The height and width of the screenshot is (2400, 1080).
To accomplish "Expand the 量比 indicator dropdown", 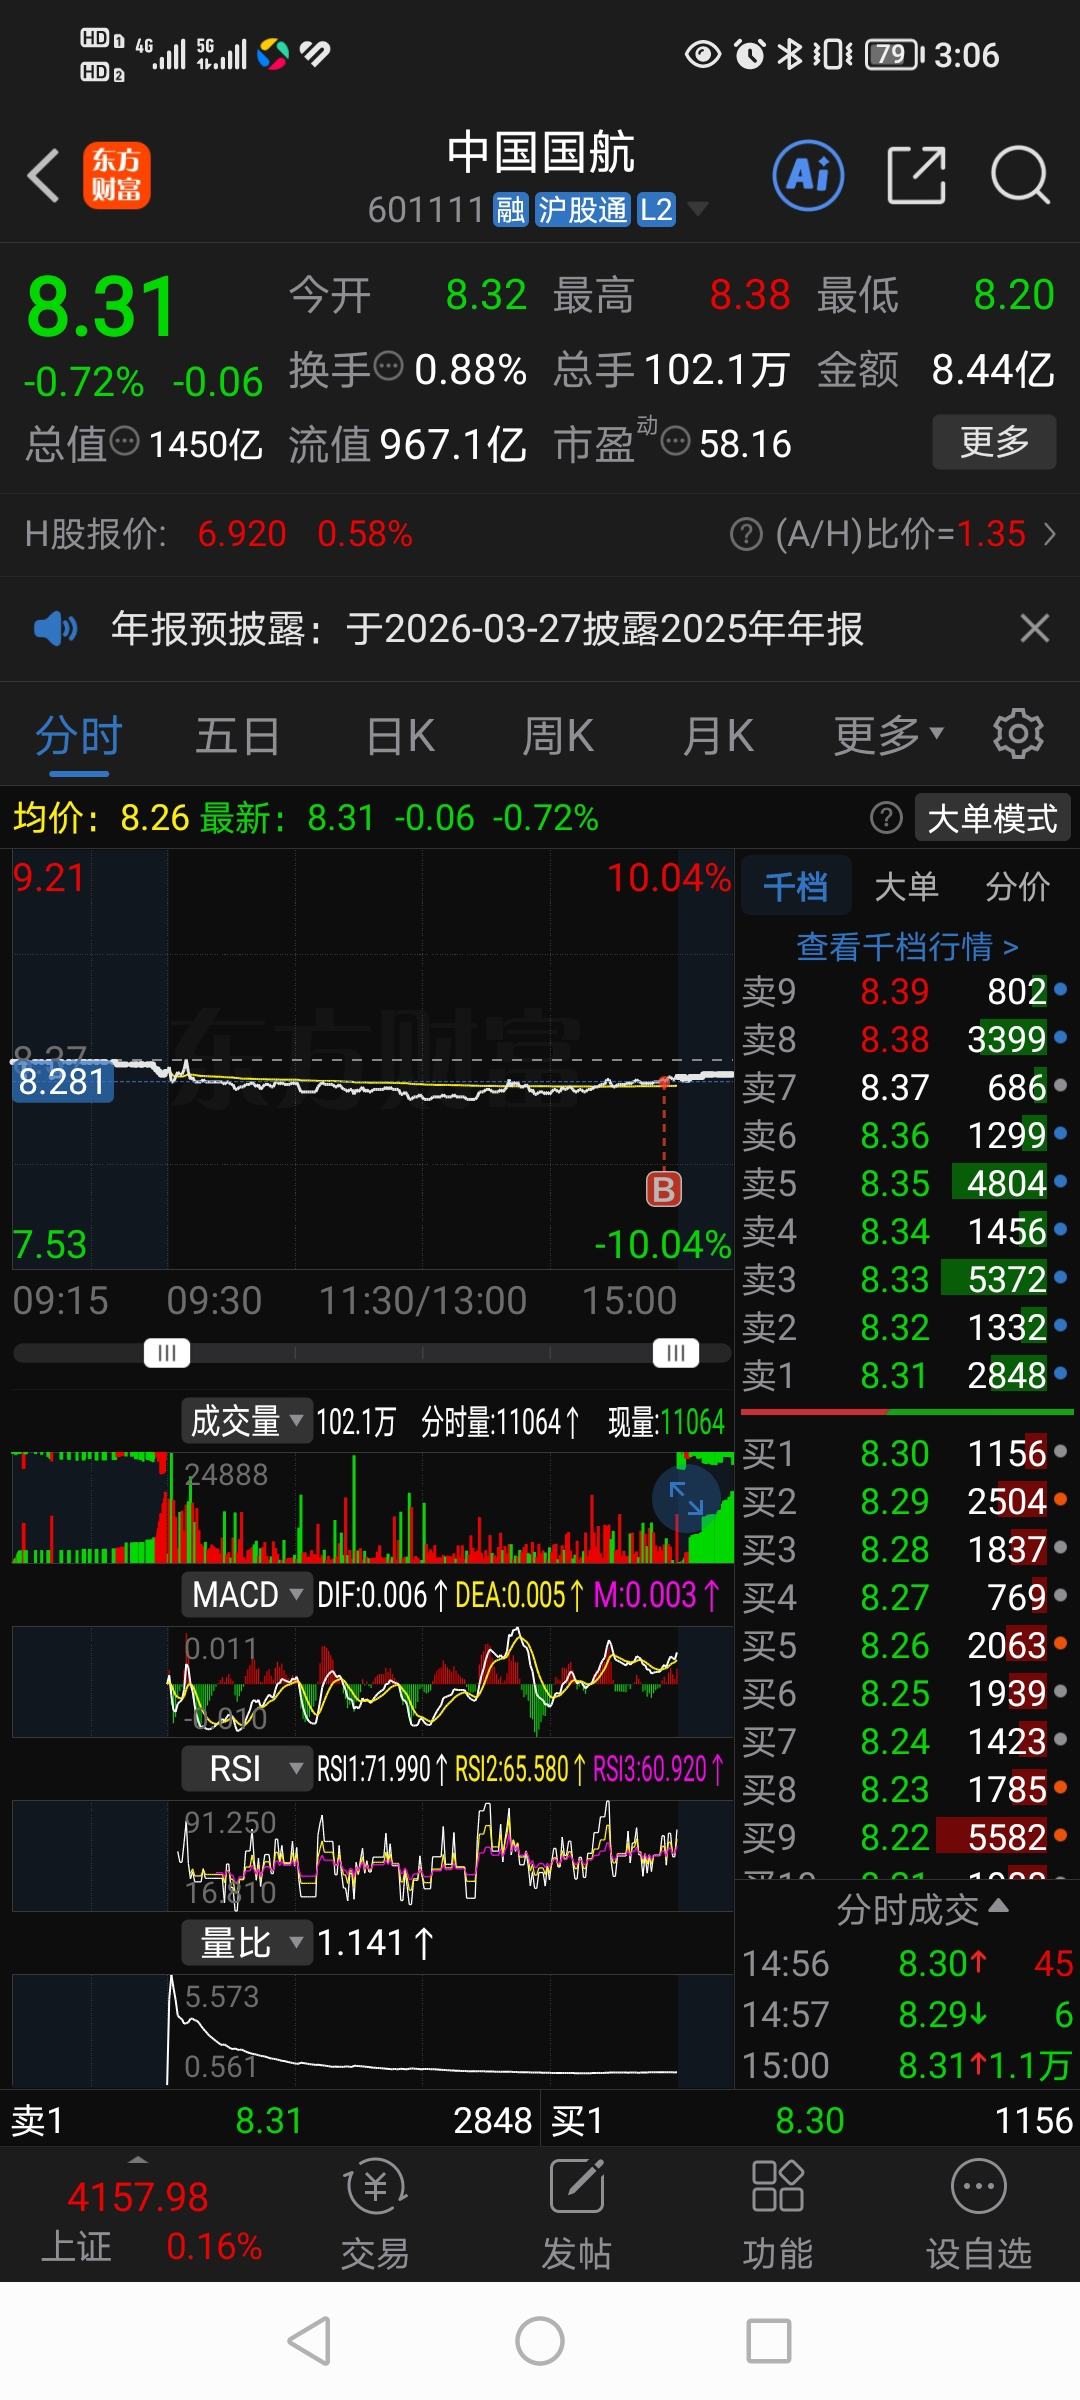I will click(247, 1943).
